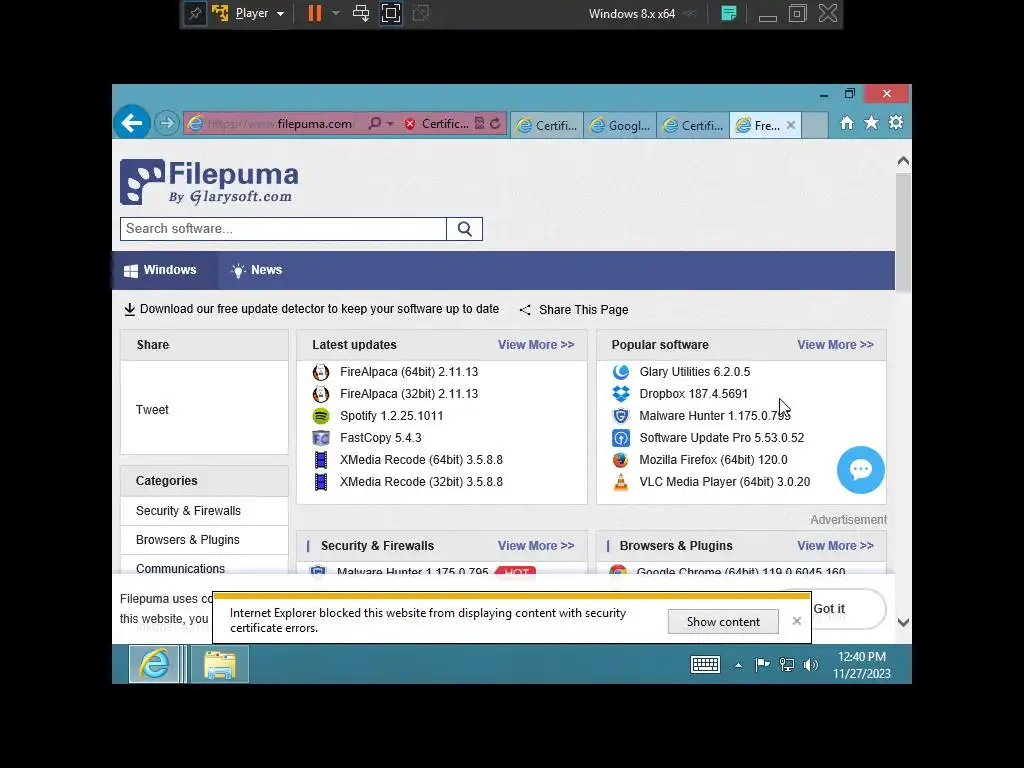Click the page scrollbar up arrow
Viewport: 1024px width, 768px height.
pyautogui.click(x=903, y=161)
